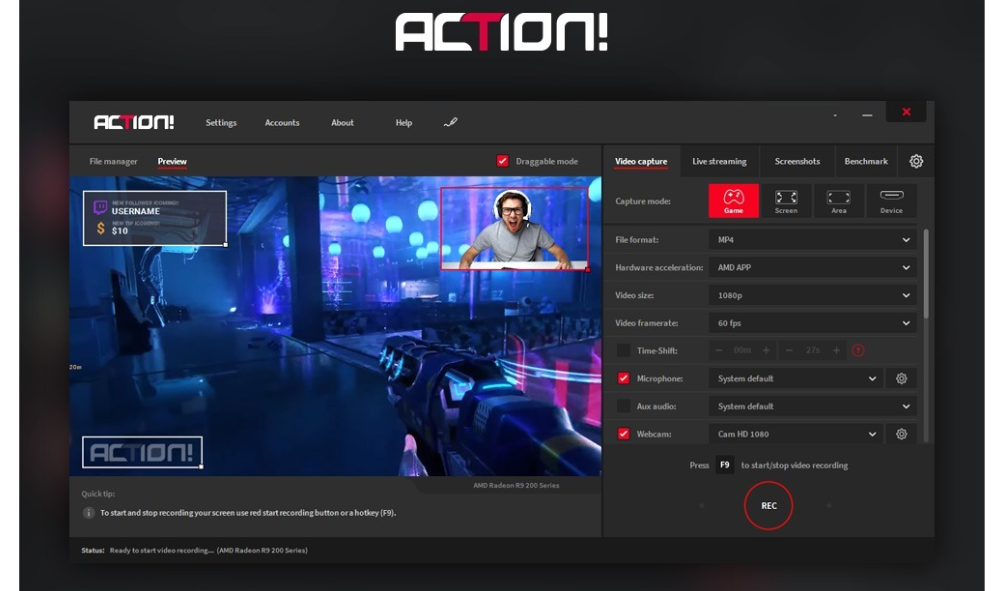Open general settings gear beside Benchmark

(916, 161)
